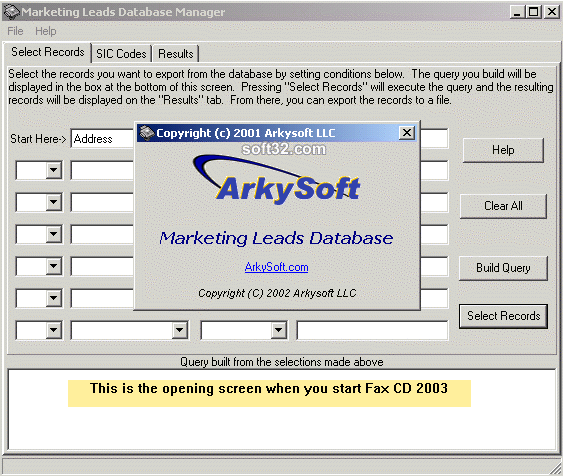The image size is (563, 476).
Task: Switch to the SIC Codes tab
Action: 121,54
